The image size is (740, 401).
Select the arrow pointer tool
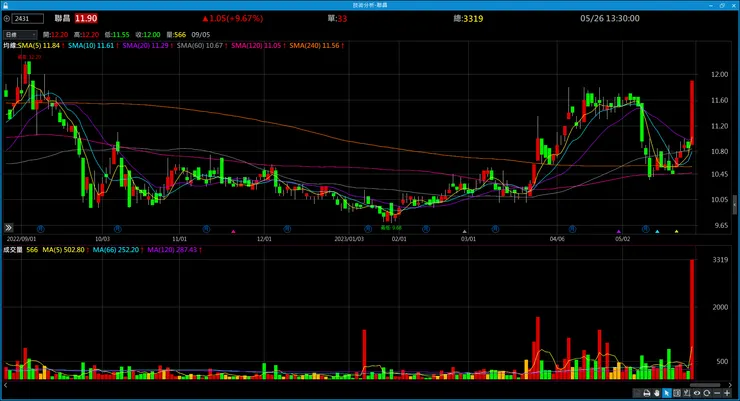click(x=666, y=393)
